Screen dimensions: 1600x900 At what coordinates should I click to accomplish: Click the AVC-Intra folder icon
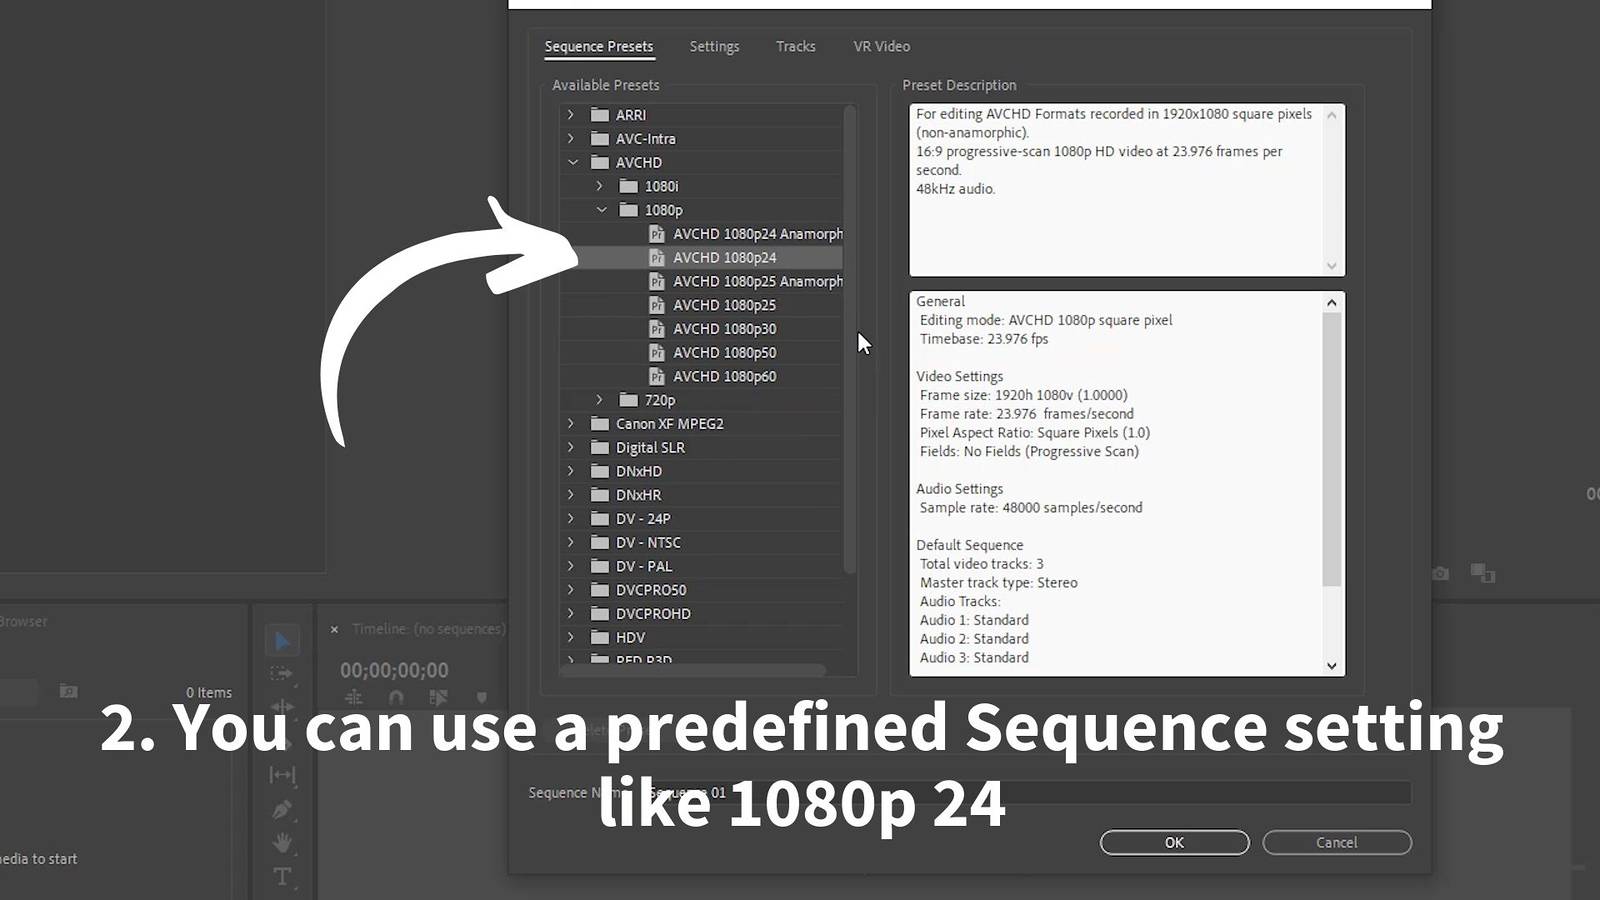[600, 139]
